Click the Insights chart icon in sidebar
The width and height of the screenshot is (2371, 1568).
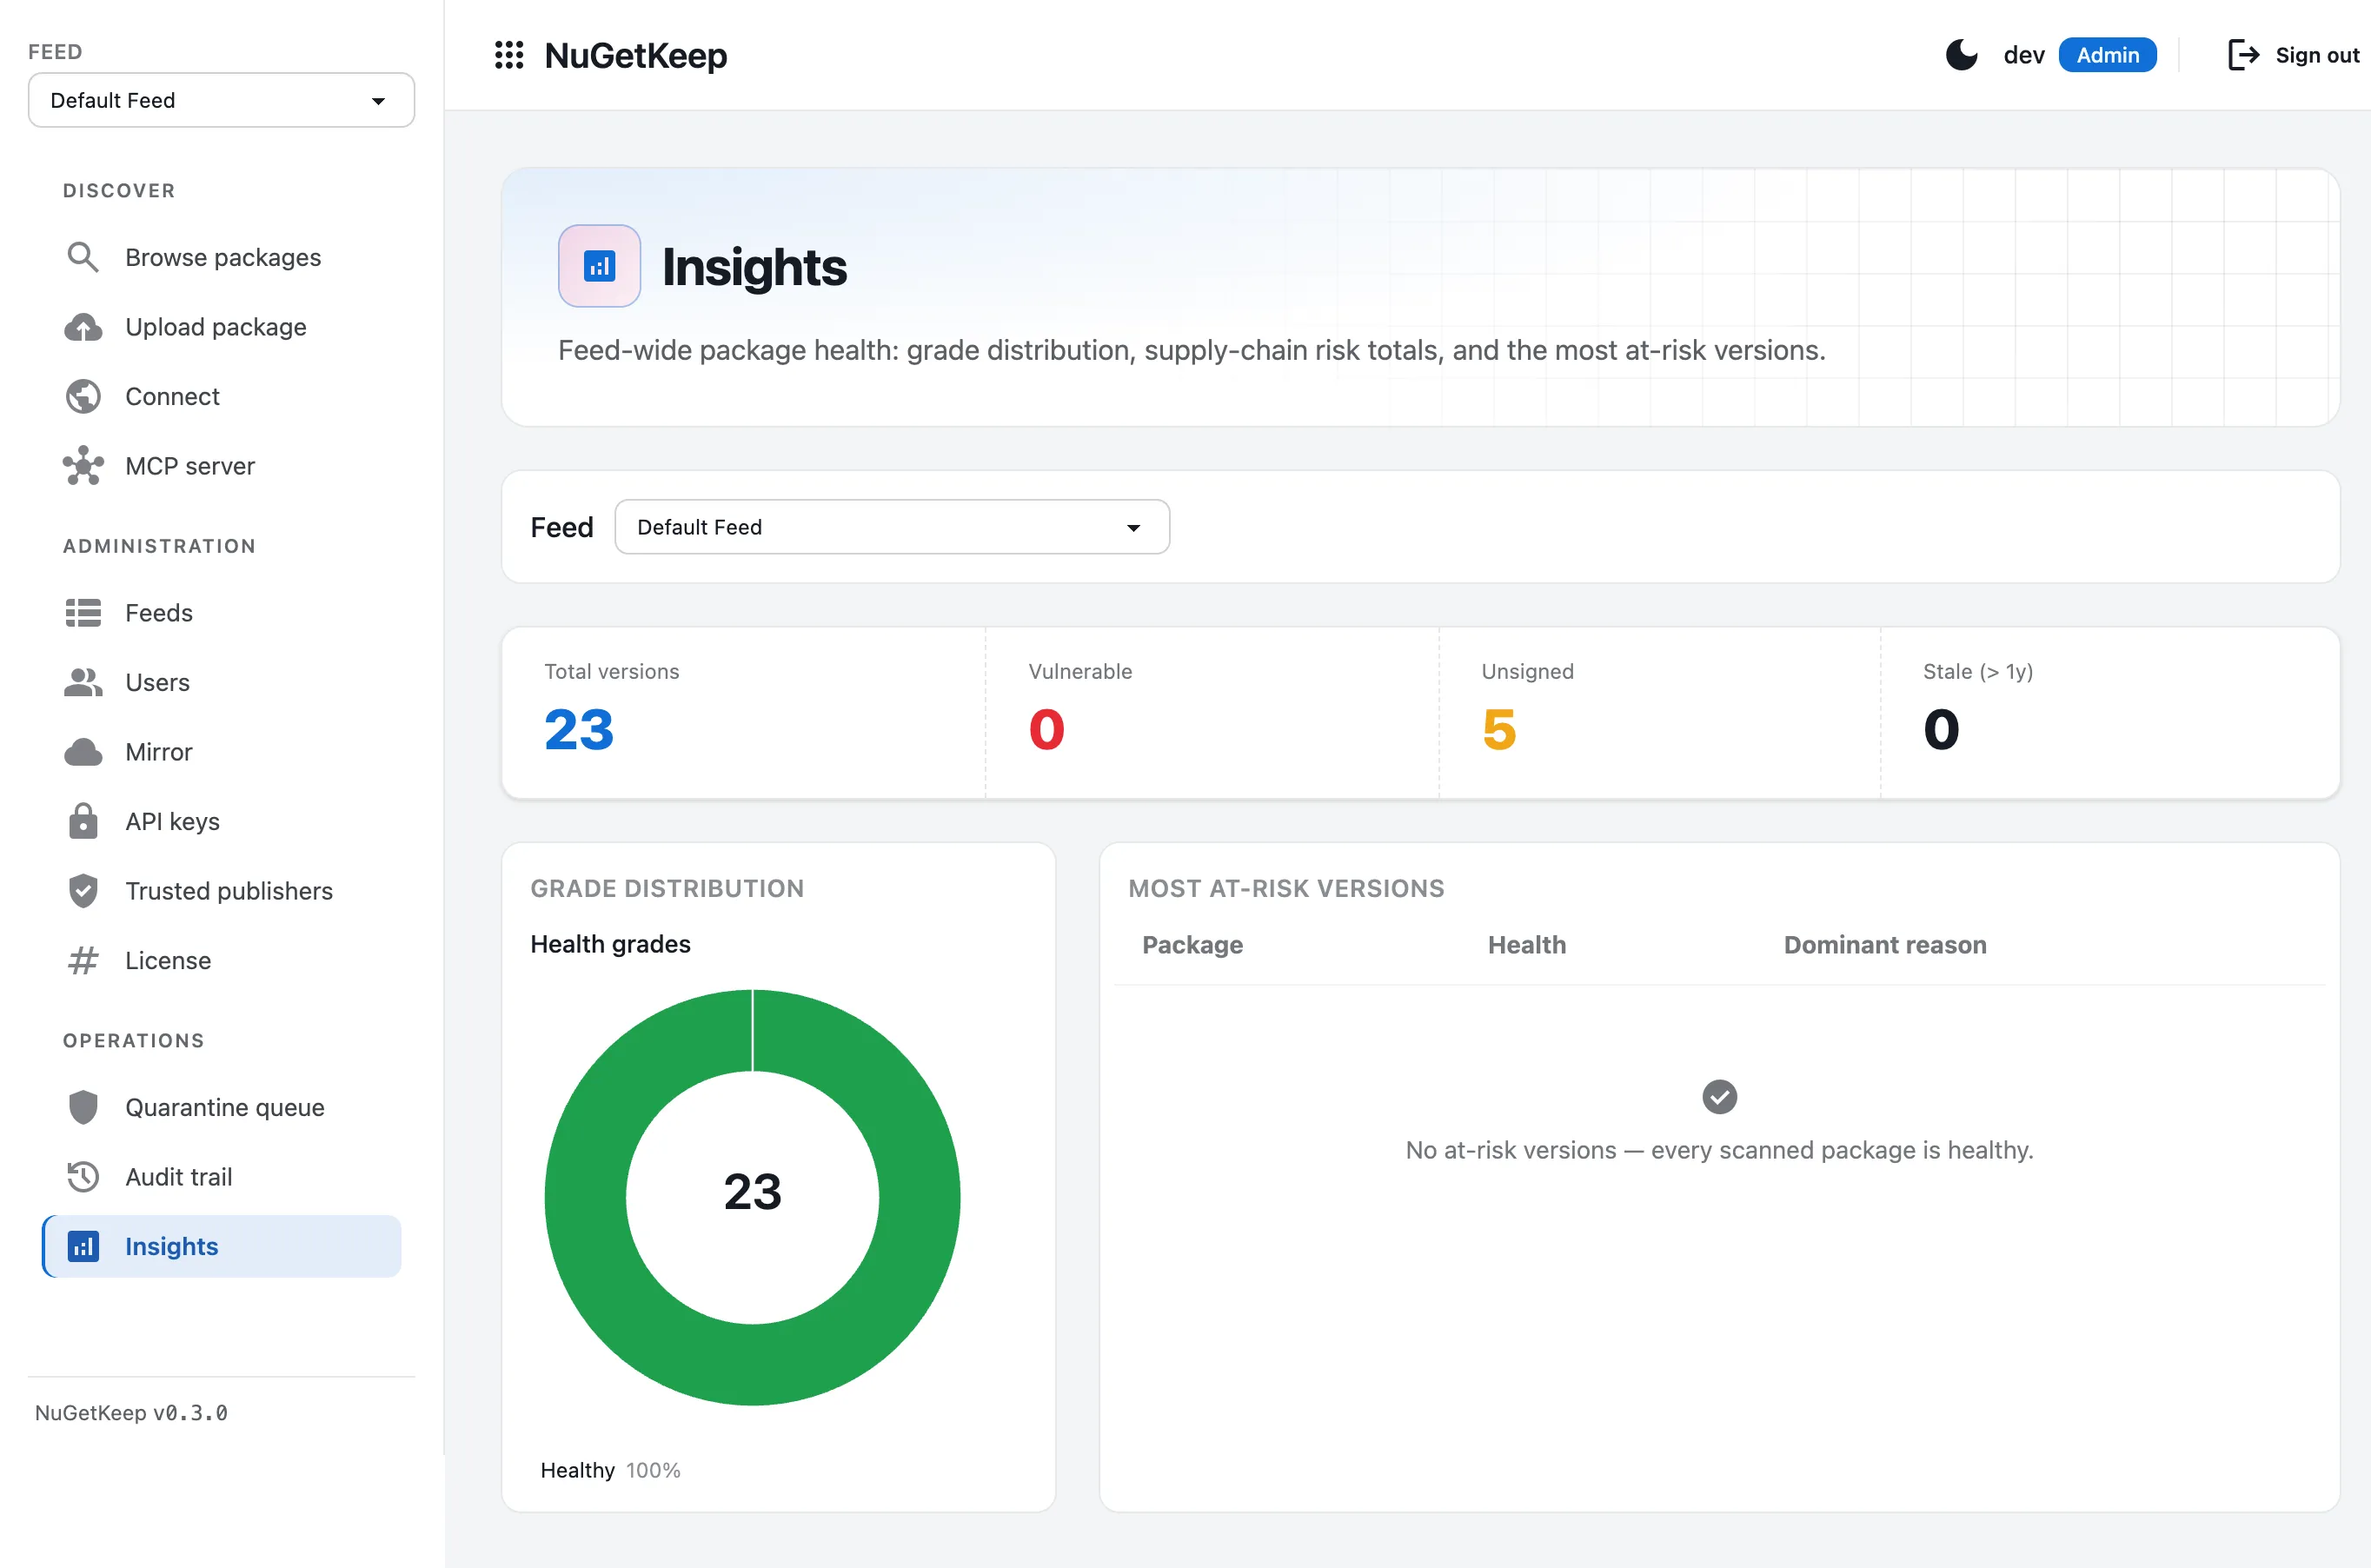83,1246
